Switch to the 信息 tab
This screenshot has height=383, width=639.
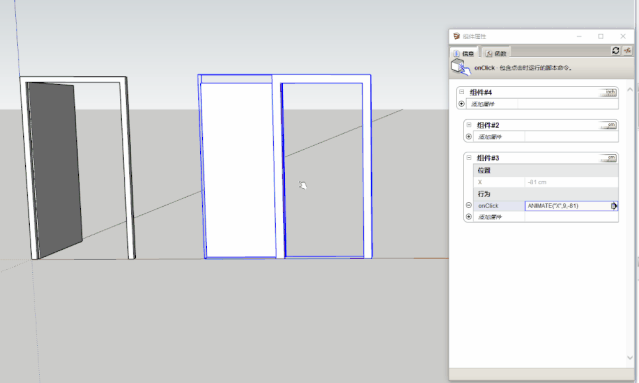464,53
